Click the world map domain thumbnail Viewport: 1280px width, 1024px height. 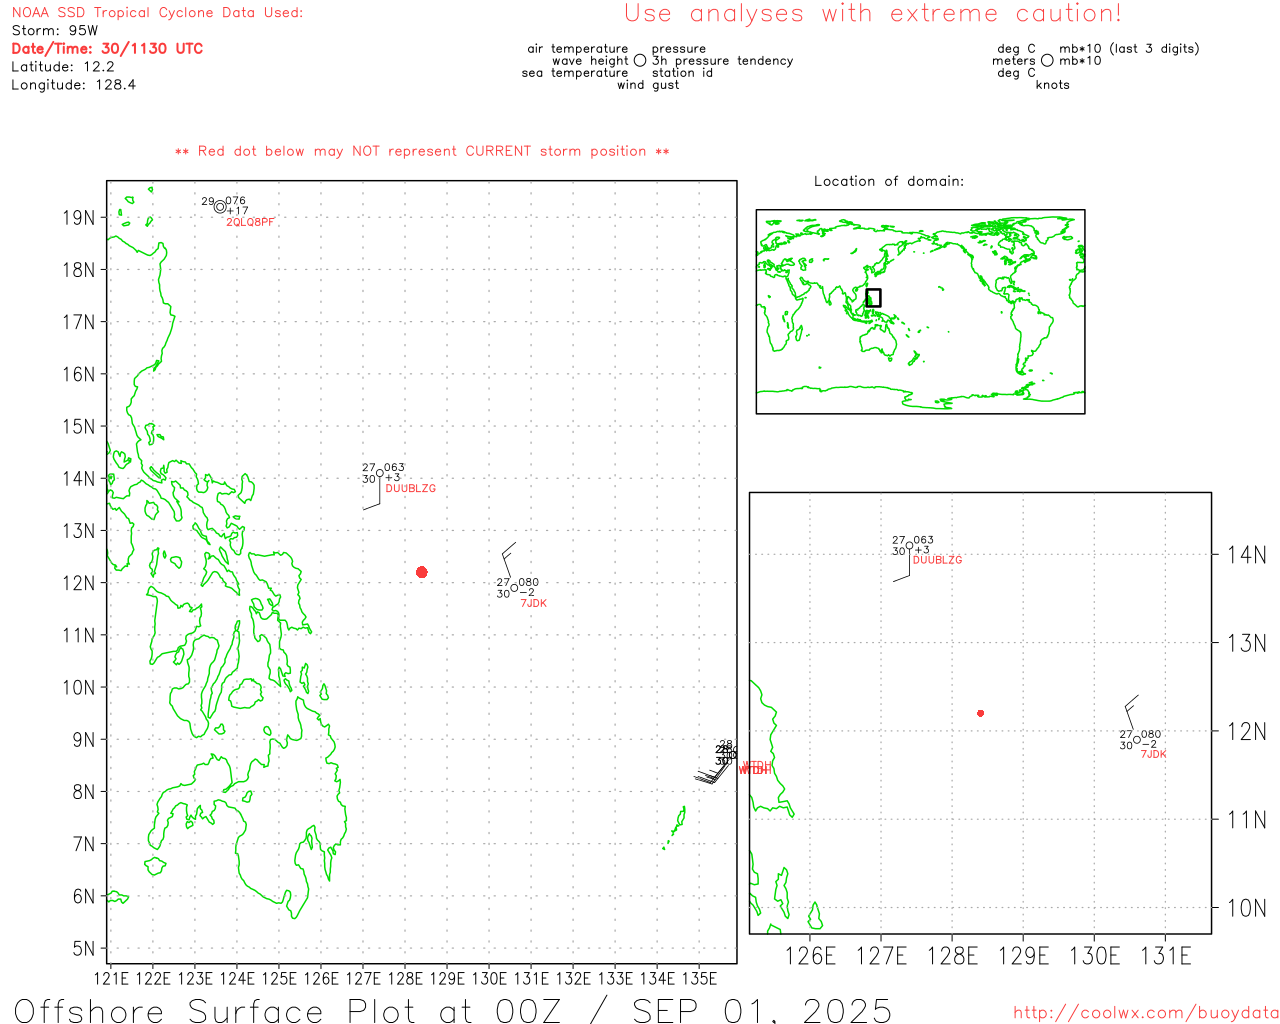click(920, 311)
